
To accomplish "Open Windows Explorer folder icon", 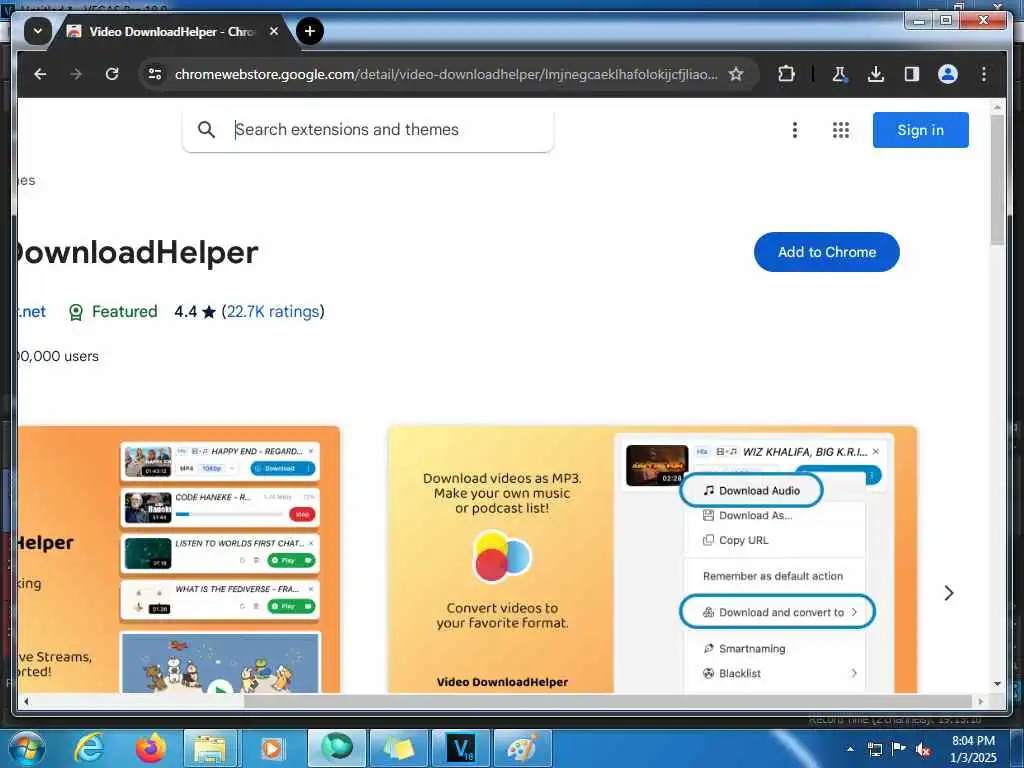I will pyautogui.click(x=209, y=748).
